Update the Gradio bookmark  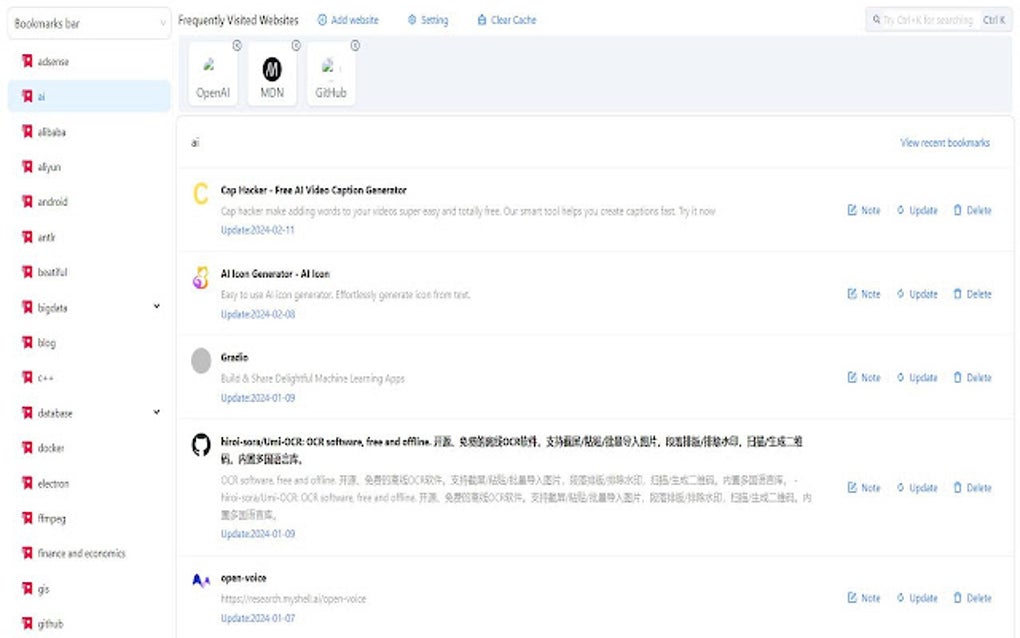(917, 377)
